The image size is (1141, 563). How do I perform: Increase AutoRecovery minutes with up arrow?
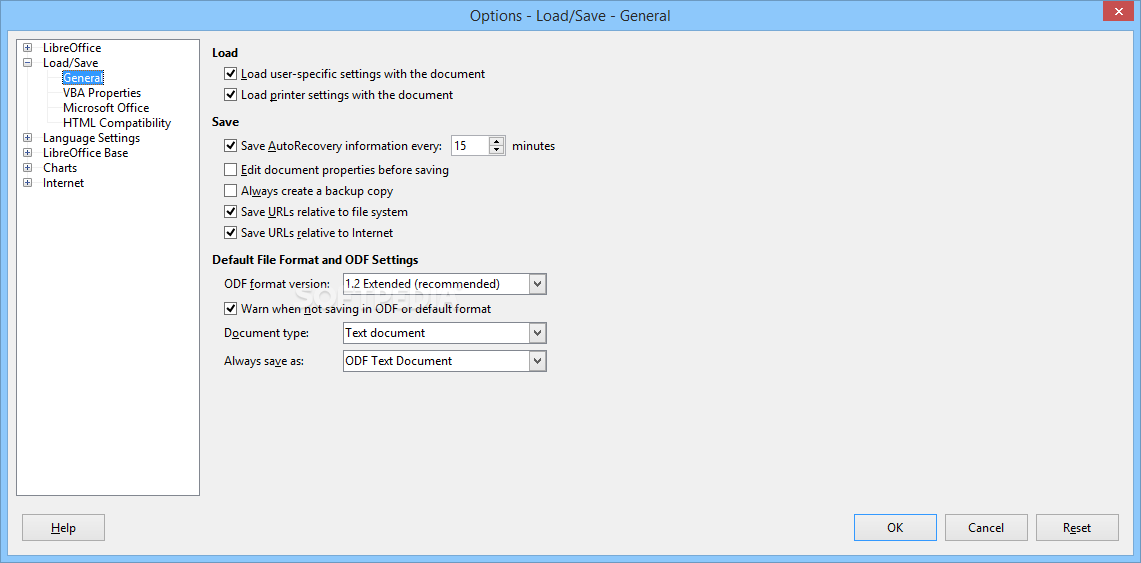[x=497, y=141]
